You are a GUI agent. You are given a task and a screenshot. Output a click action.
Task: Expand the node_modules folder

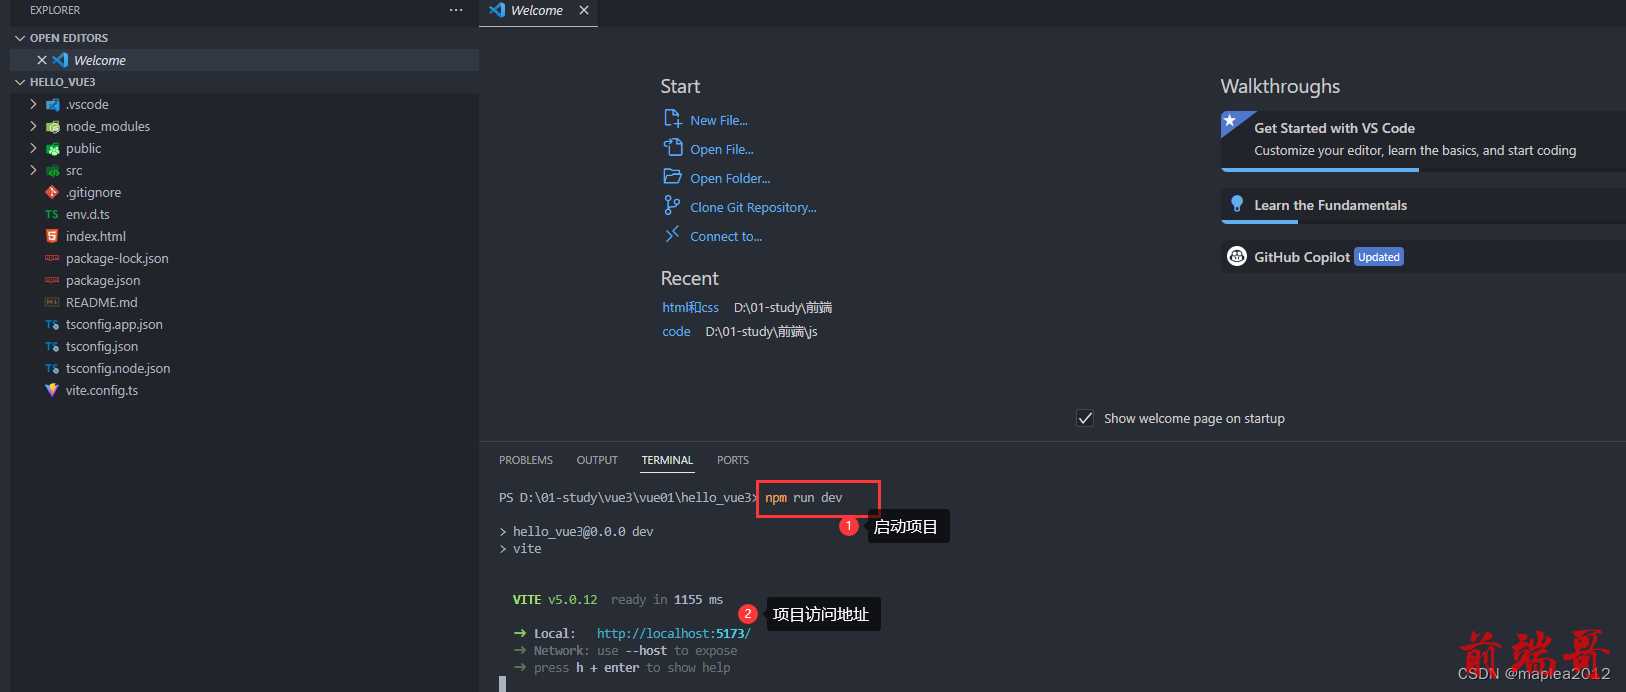[33, 126]
